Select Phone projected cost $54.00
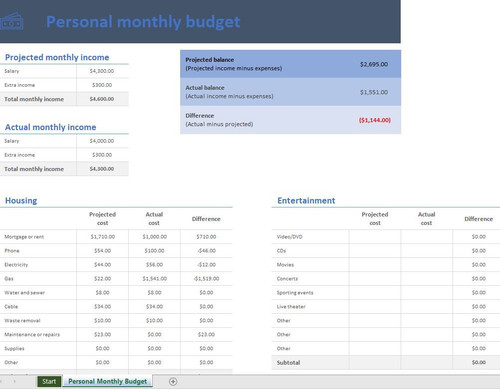The height and width of the screenshot is (389, 500). [103, 251]
